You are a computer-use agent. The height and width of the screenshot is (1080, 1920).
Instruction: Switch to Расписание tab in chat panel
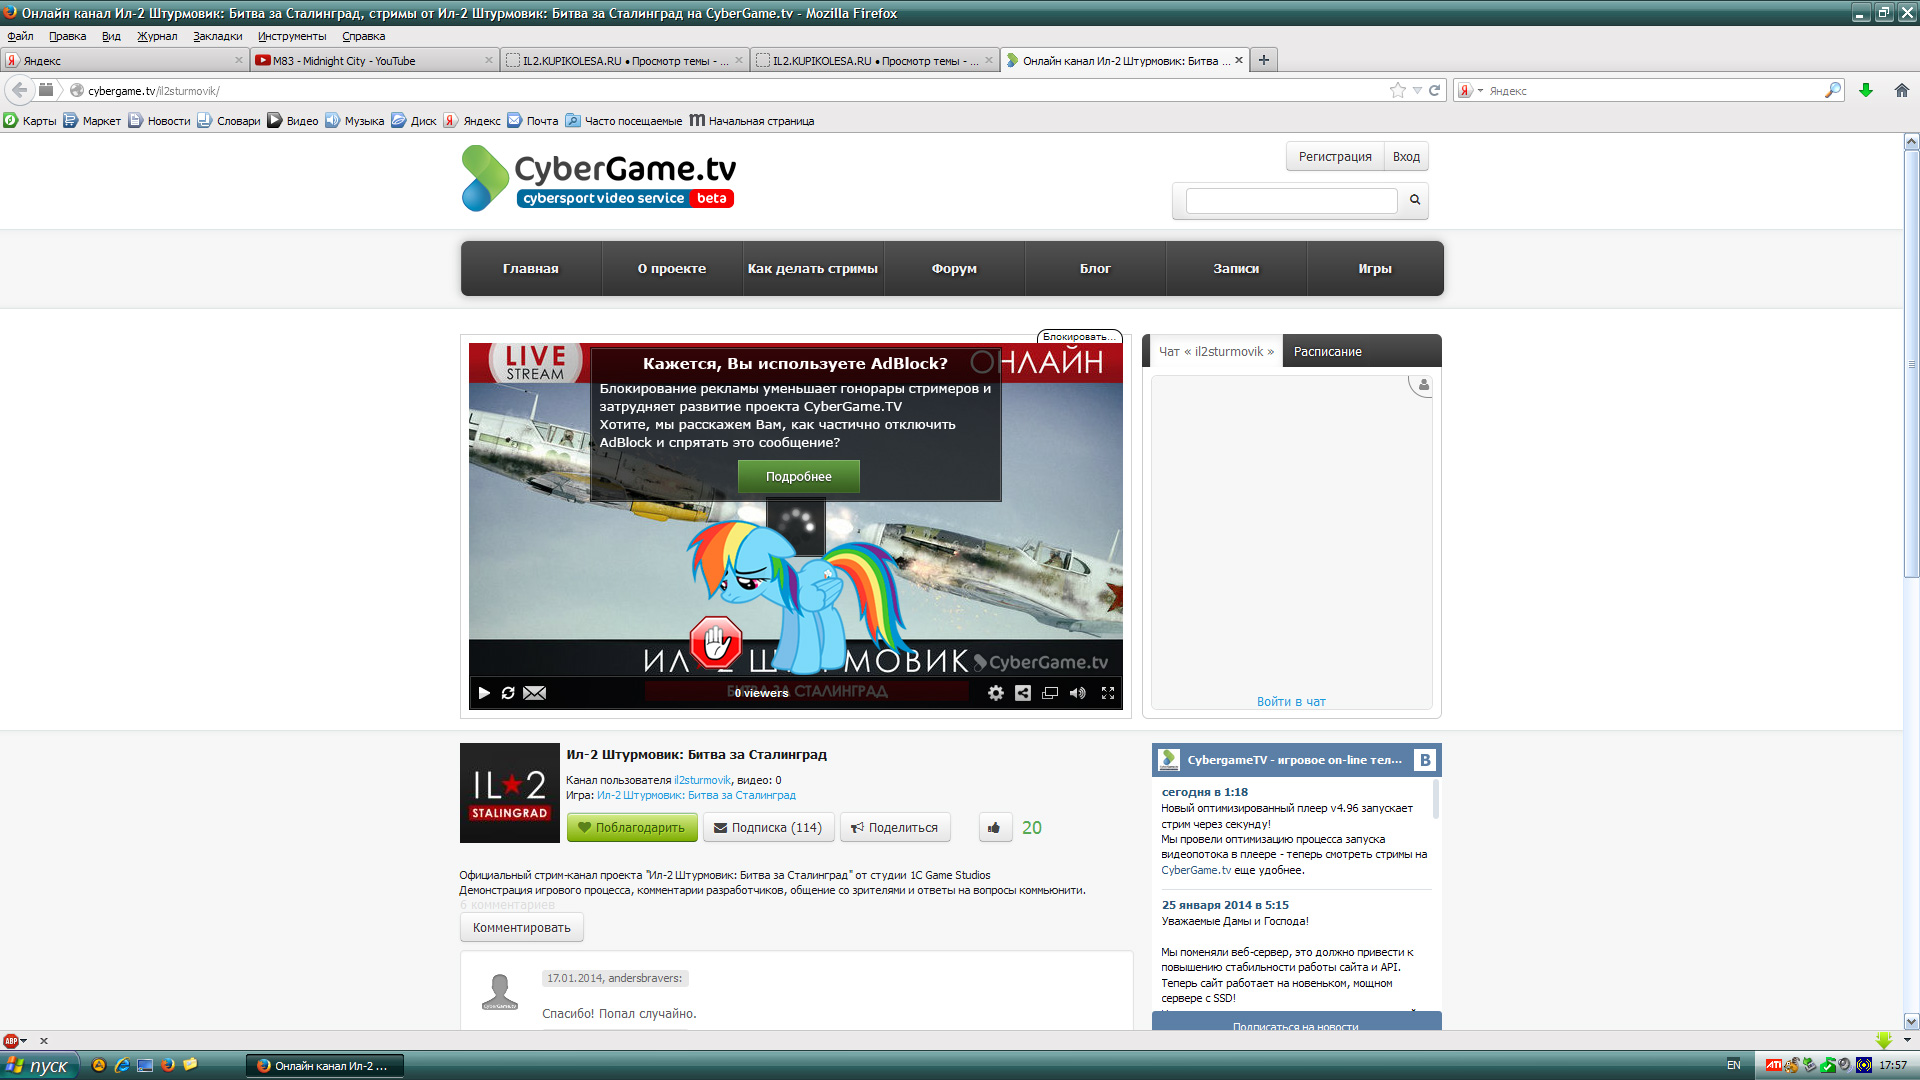1328,352
